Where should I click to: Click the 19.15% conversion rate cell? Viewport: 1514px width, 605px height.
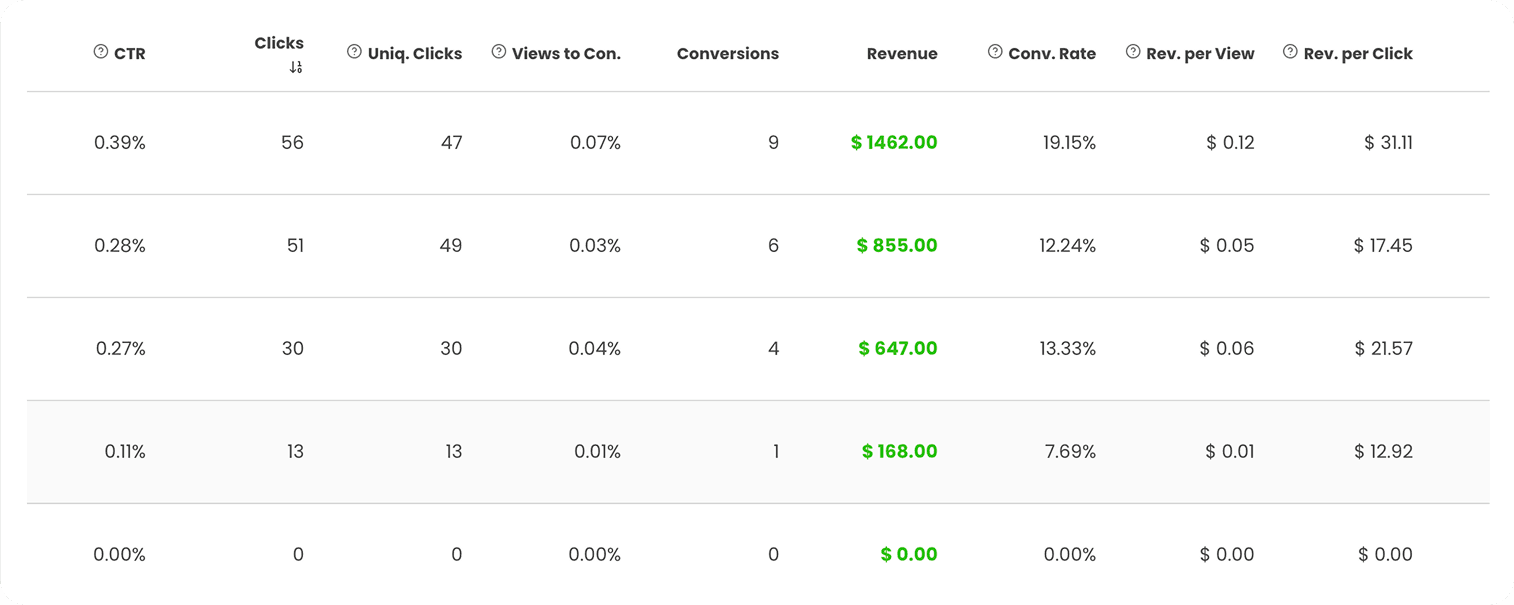pos(1067,142)
